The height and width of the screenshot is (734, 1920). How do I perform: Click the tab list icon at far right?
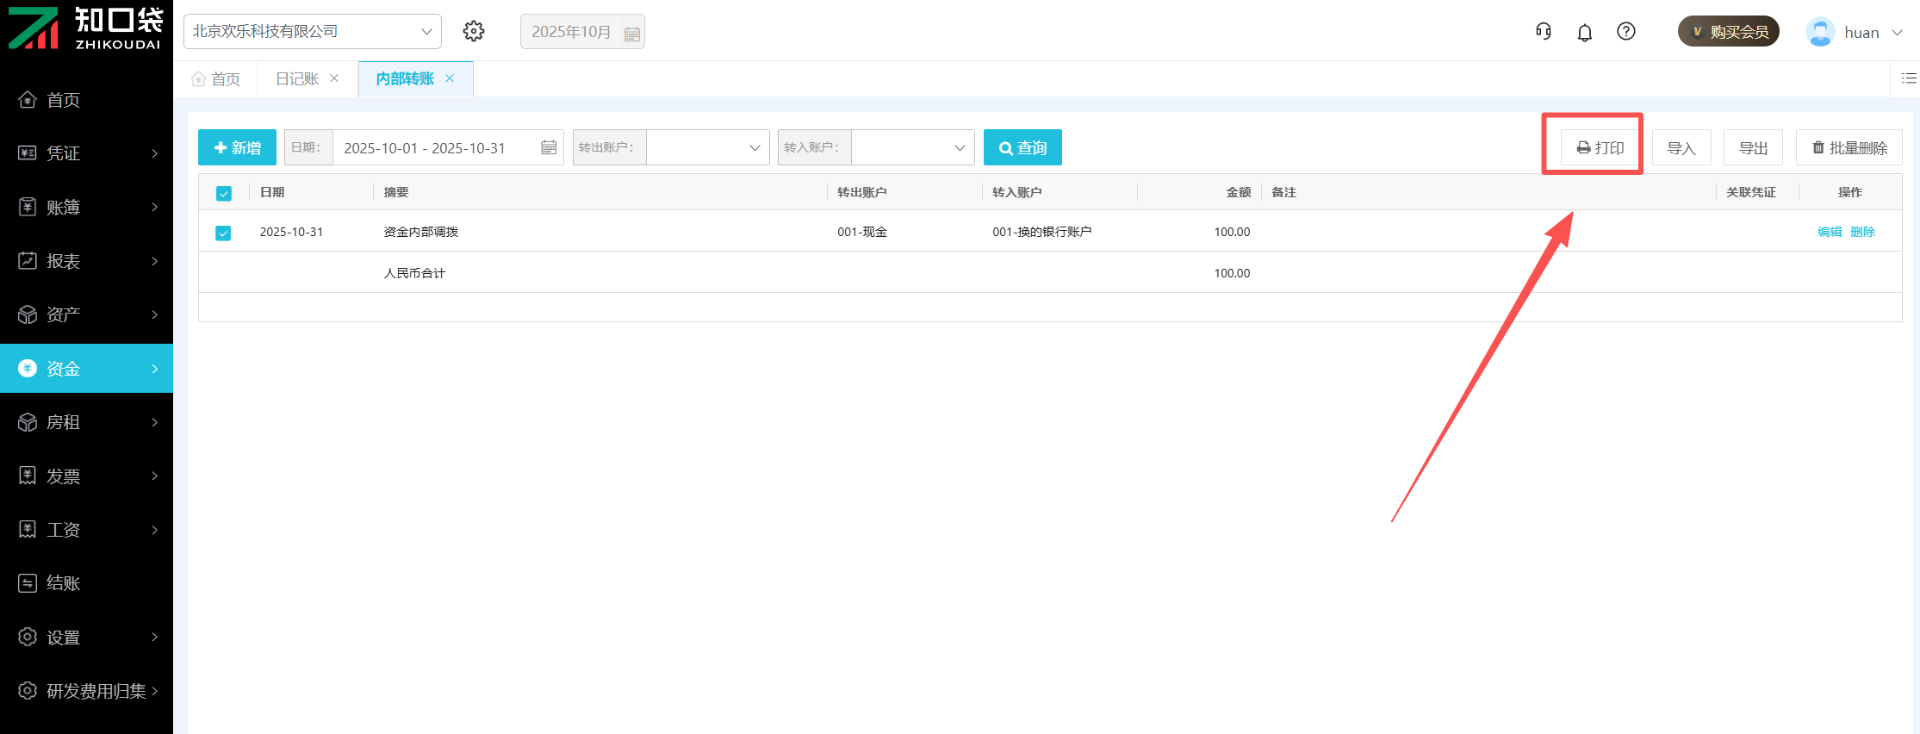coord(1908,78)
